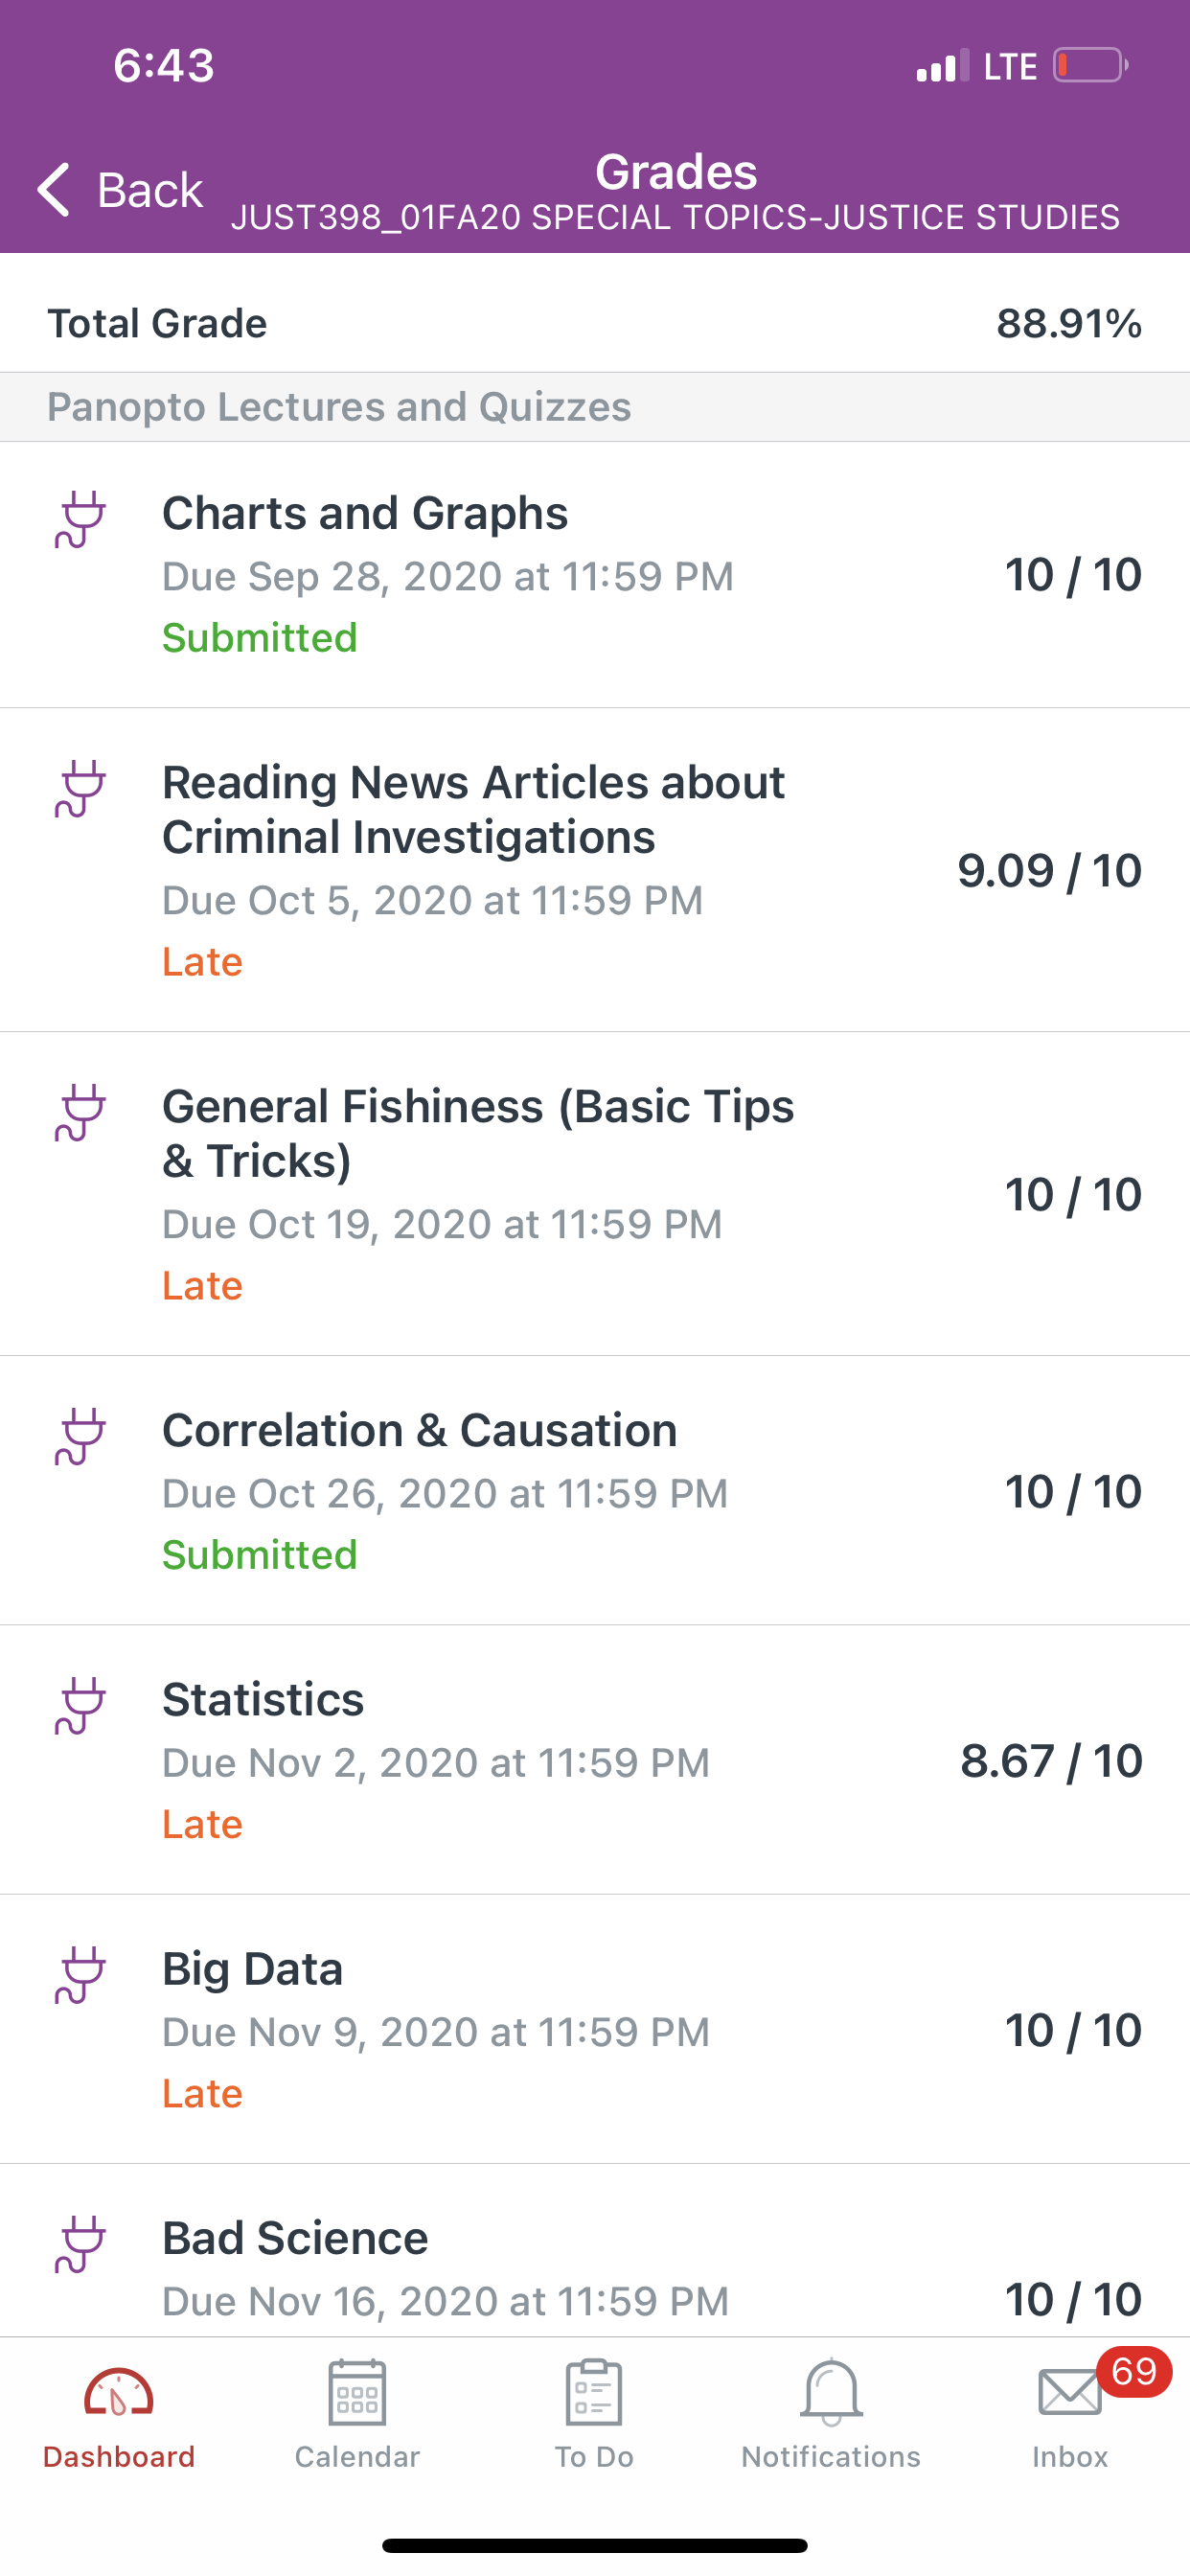The width and height of the screenshot is (1190, 2576).
Task: Tap plug icon next to Bad Science
Action: pos(80,2244)
